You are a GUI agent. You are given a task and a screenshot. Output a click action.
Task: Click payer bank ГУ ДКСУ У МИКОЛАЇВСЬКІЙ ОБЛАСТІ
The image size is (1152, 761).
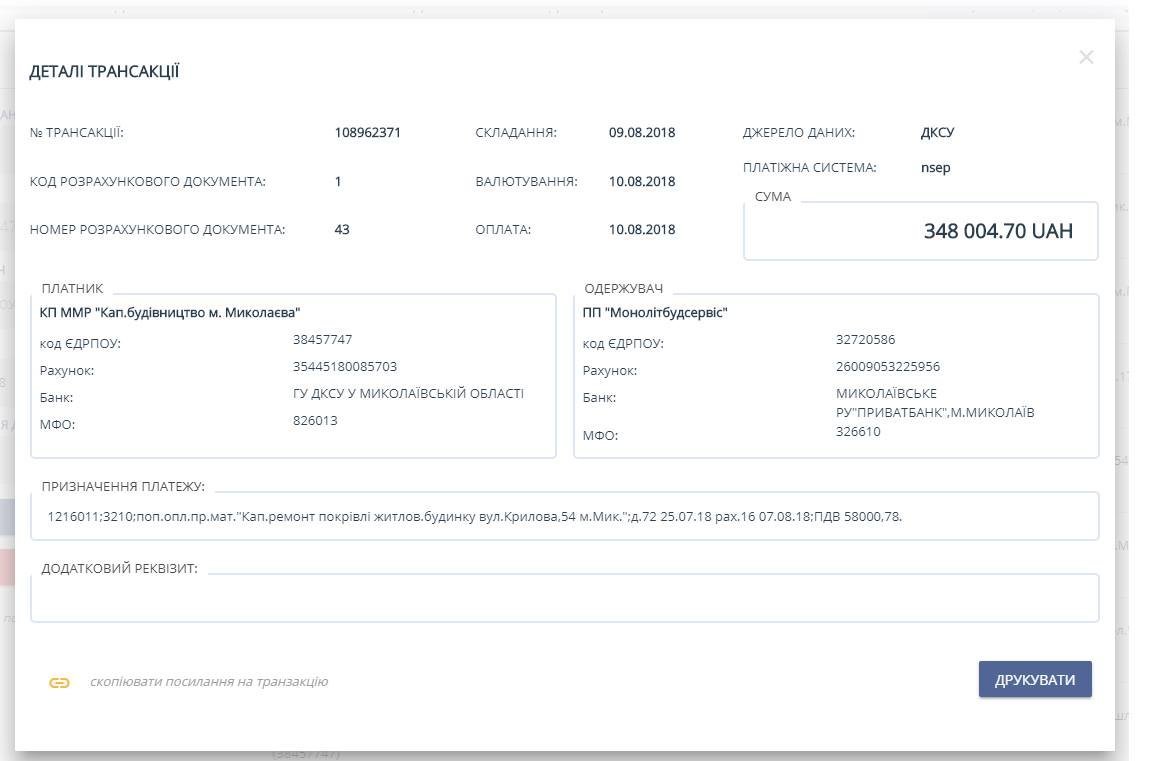408,394
